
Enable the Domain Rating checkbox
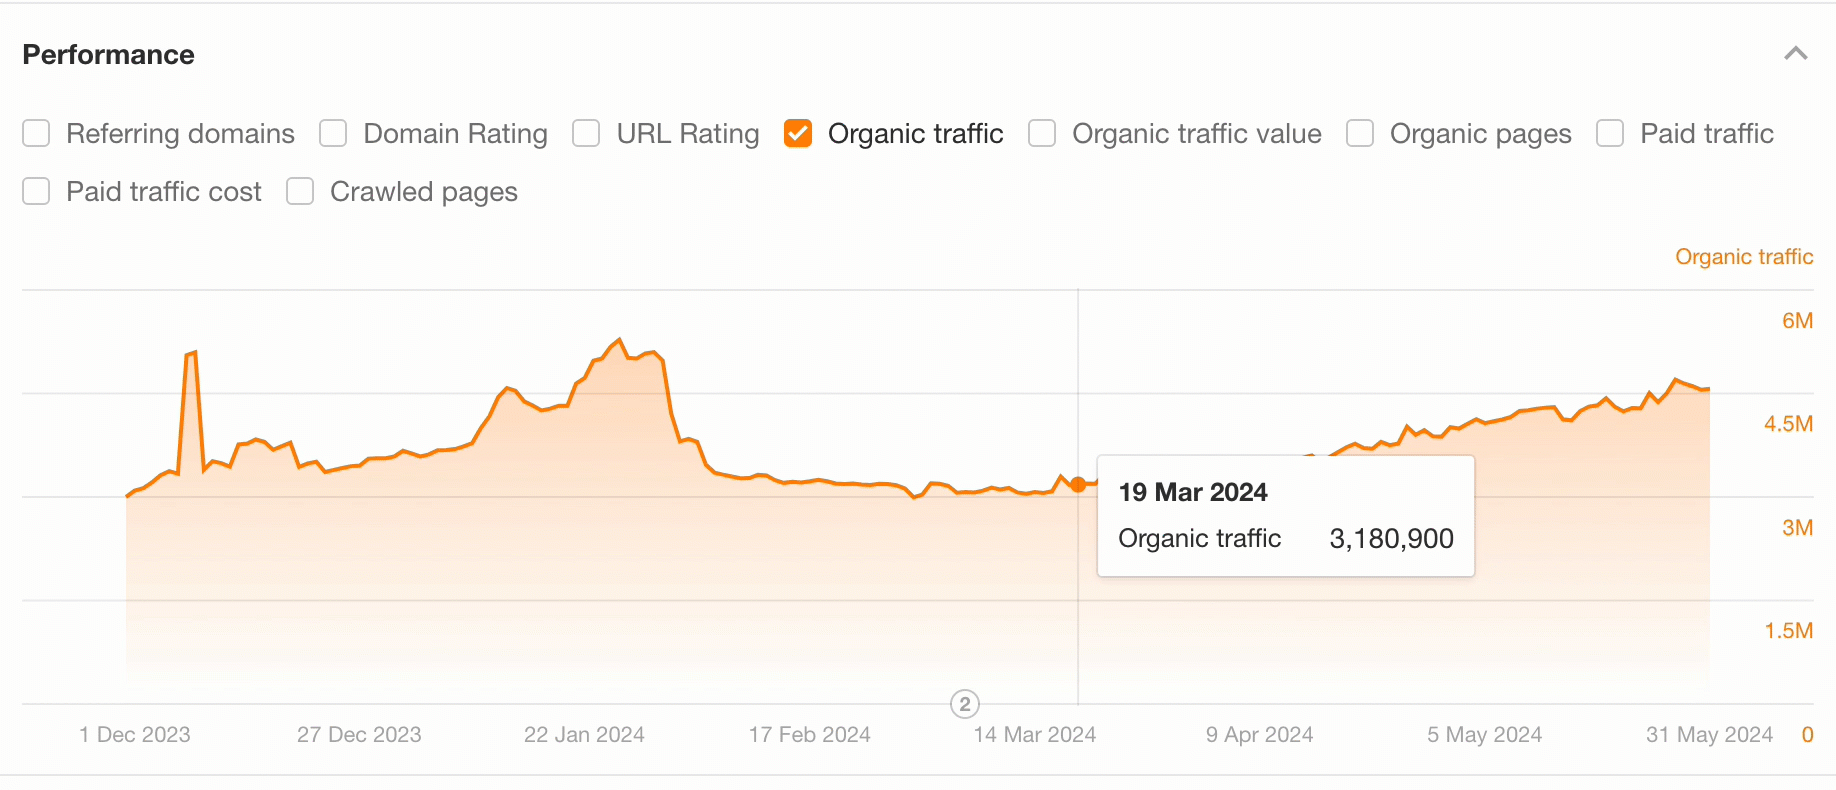coord(333,134)
